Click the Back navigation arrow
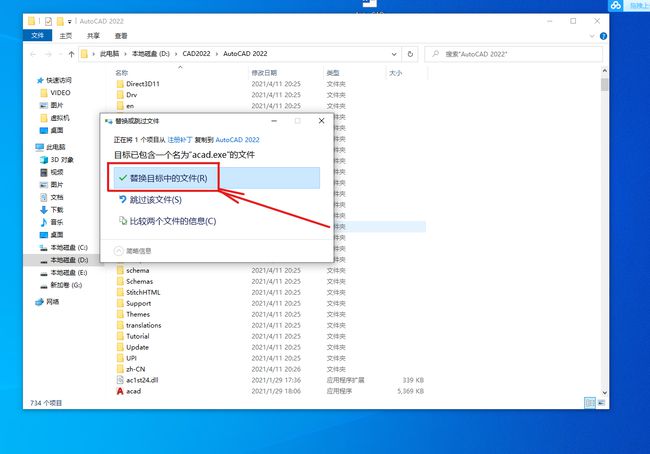650x454 pixels. [34, 54]
